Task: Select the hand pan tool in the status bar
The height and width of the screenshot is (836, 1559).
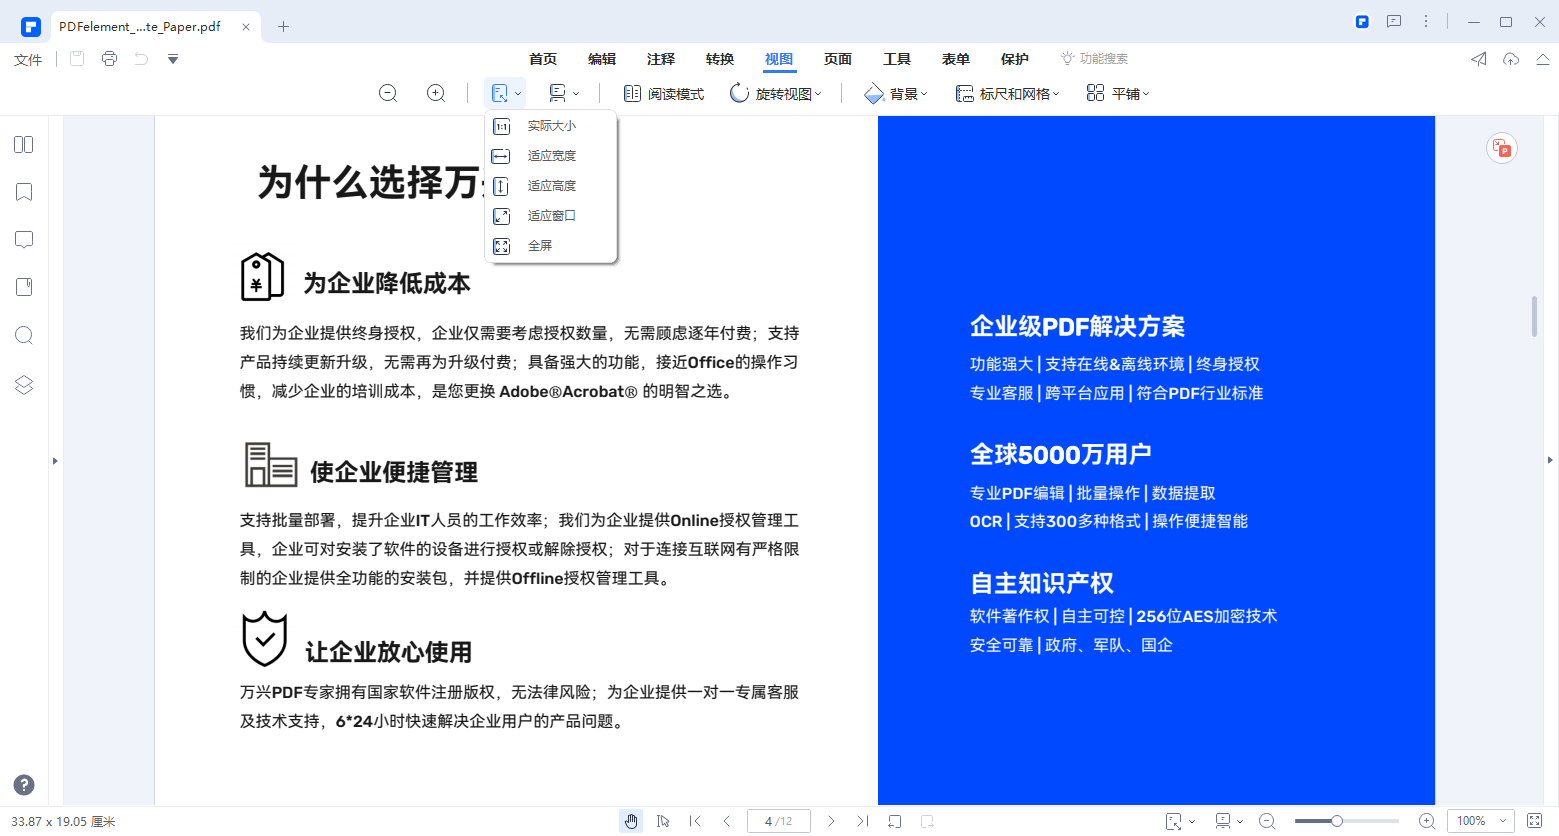Action: (x=631, y=820)
